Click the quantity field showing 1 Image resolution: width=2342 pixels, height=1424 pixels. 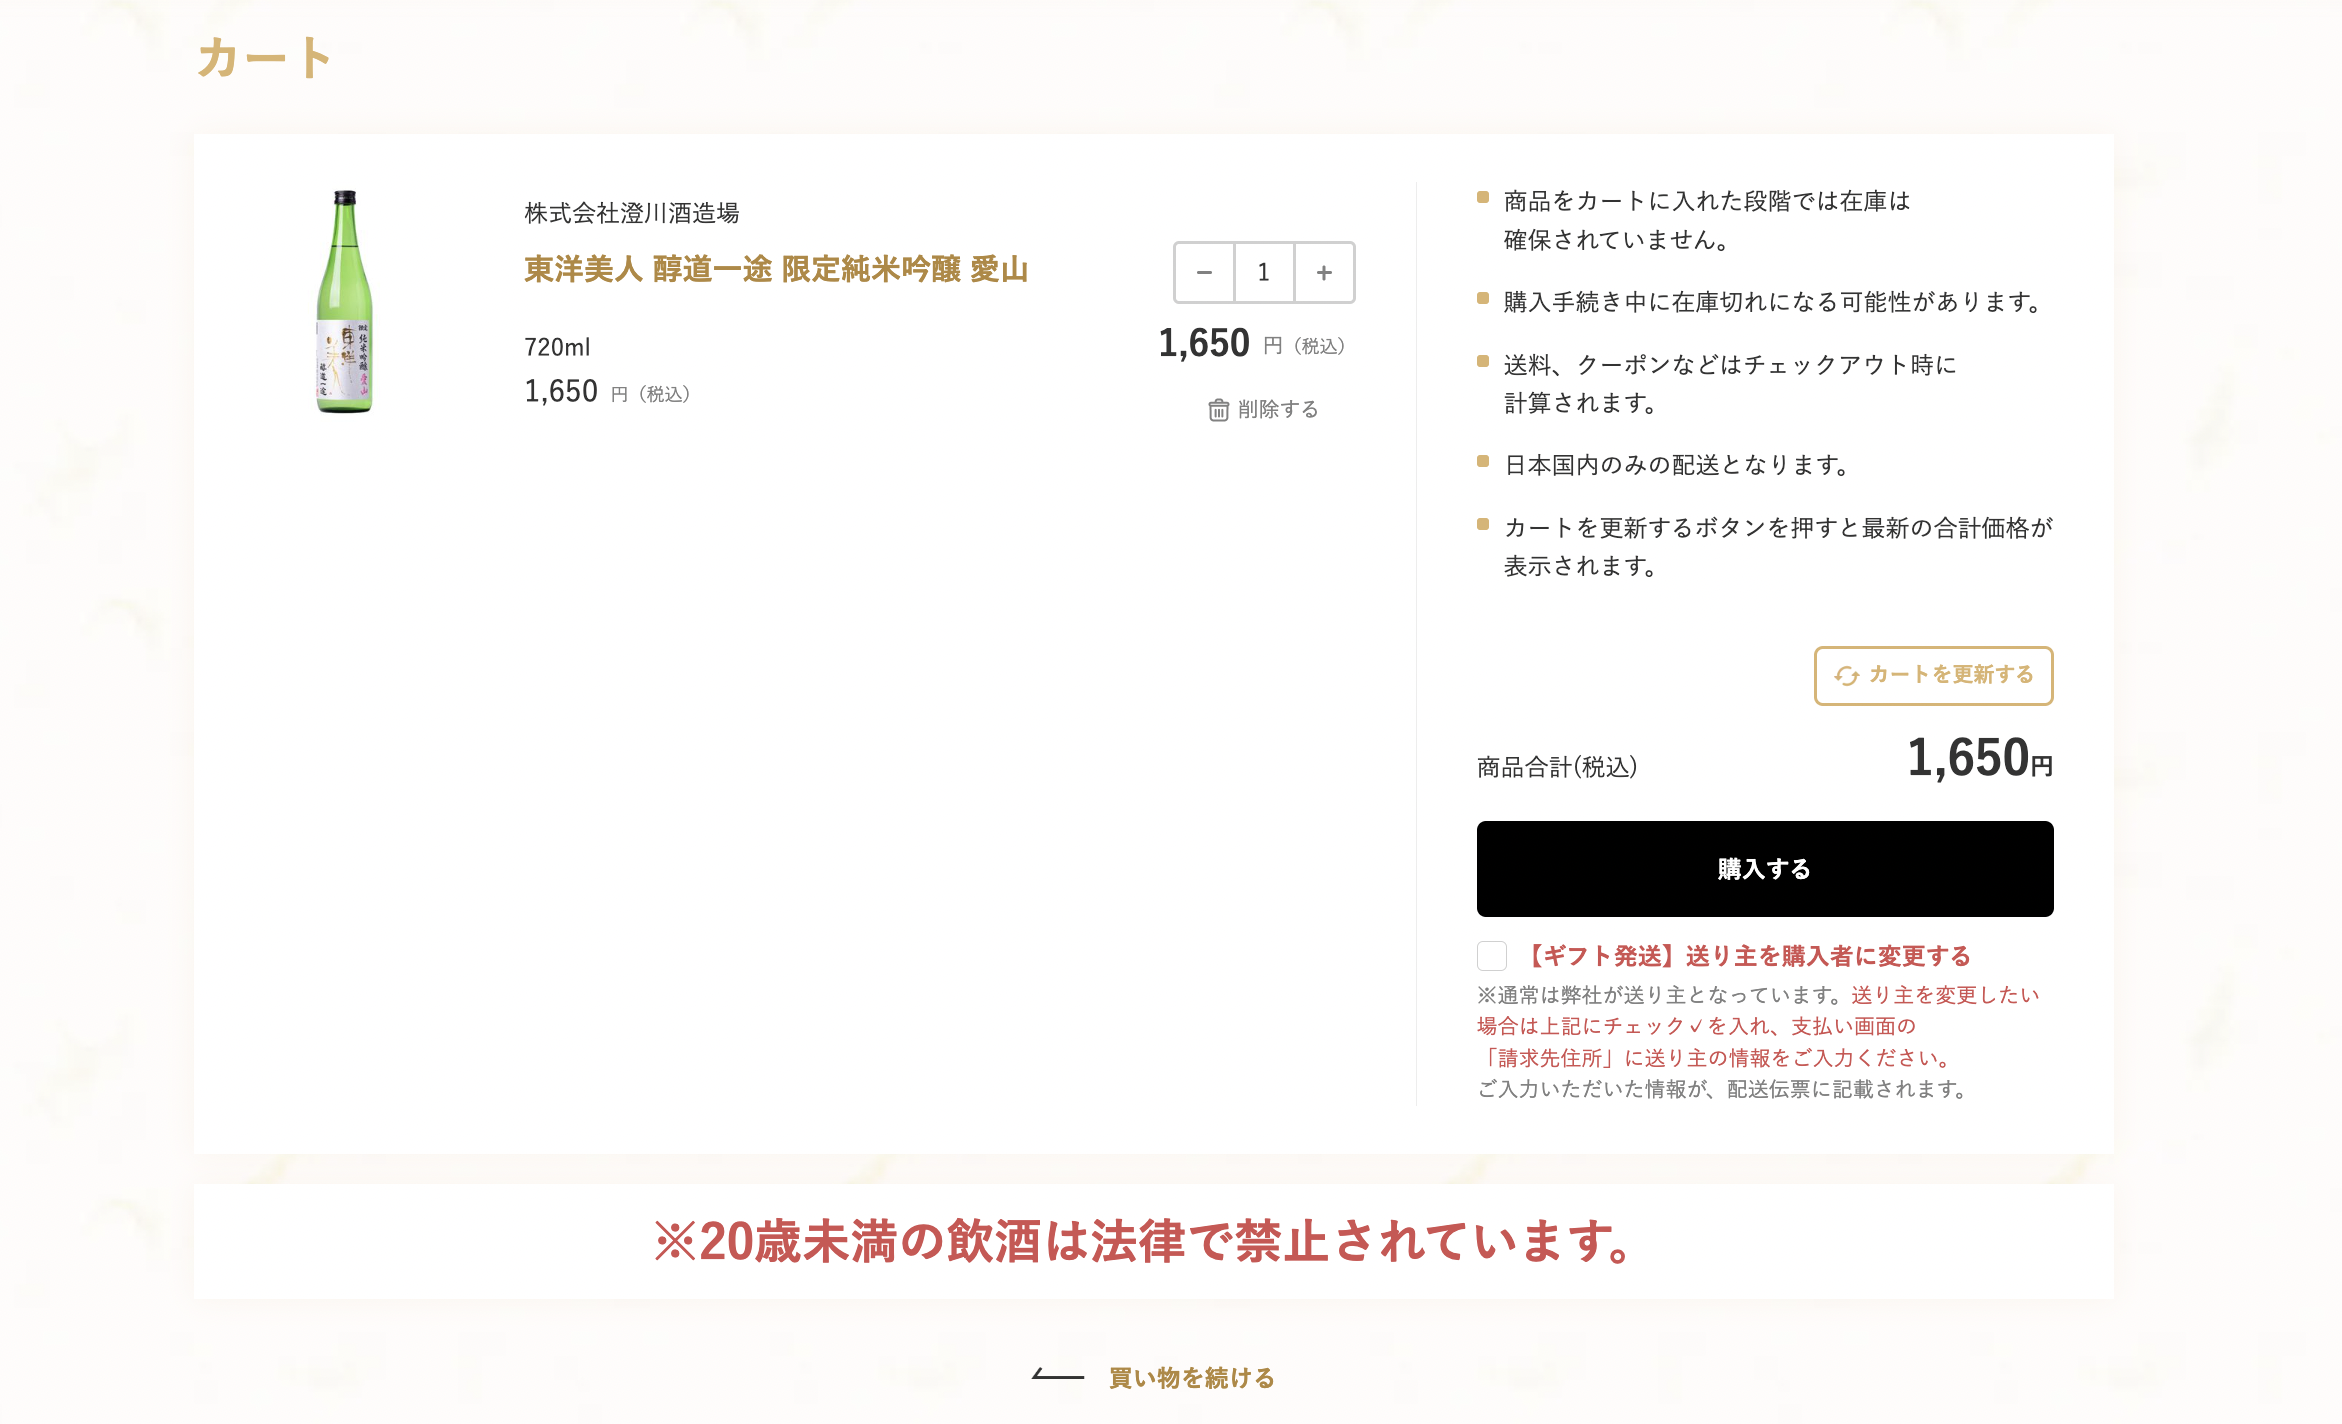click(x=1264, y=272)
